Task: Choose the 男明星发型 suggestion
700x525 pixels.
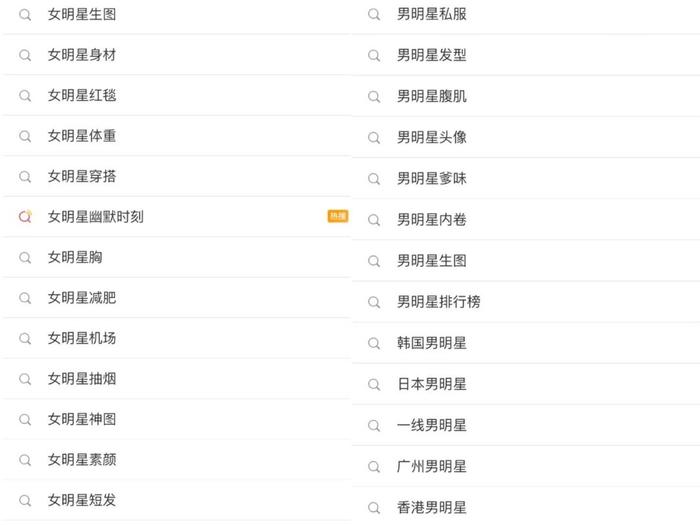Action: tap(526, 55)
